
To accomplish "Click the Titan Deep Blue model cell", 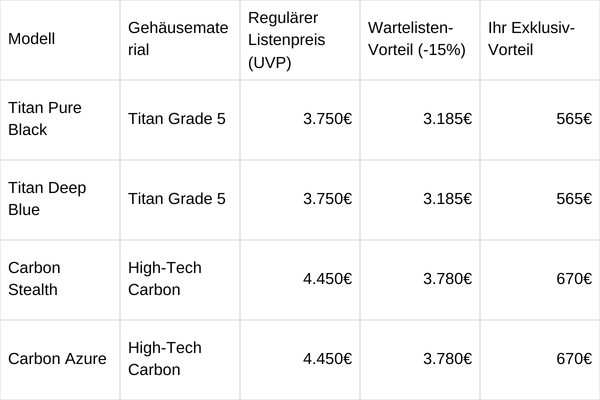I will coord(45,199).
